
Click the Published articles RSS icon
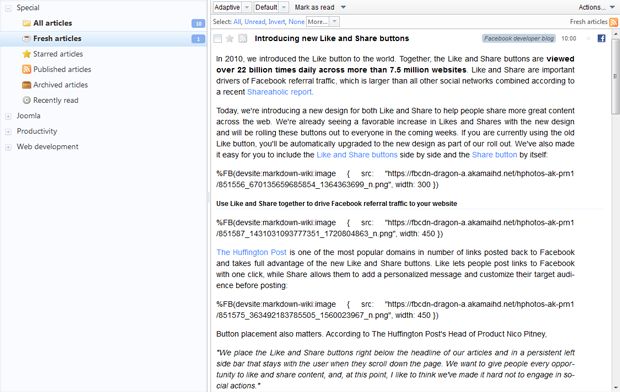[26, 69]
